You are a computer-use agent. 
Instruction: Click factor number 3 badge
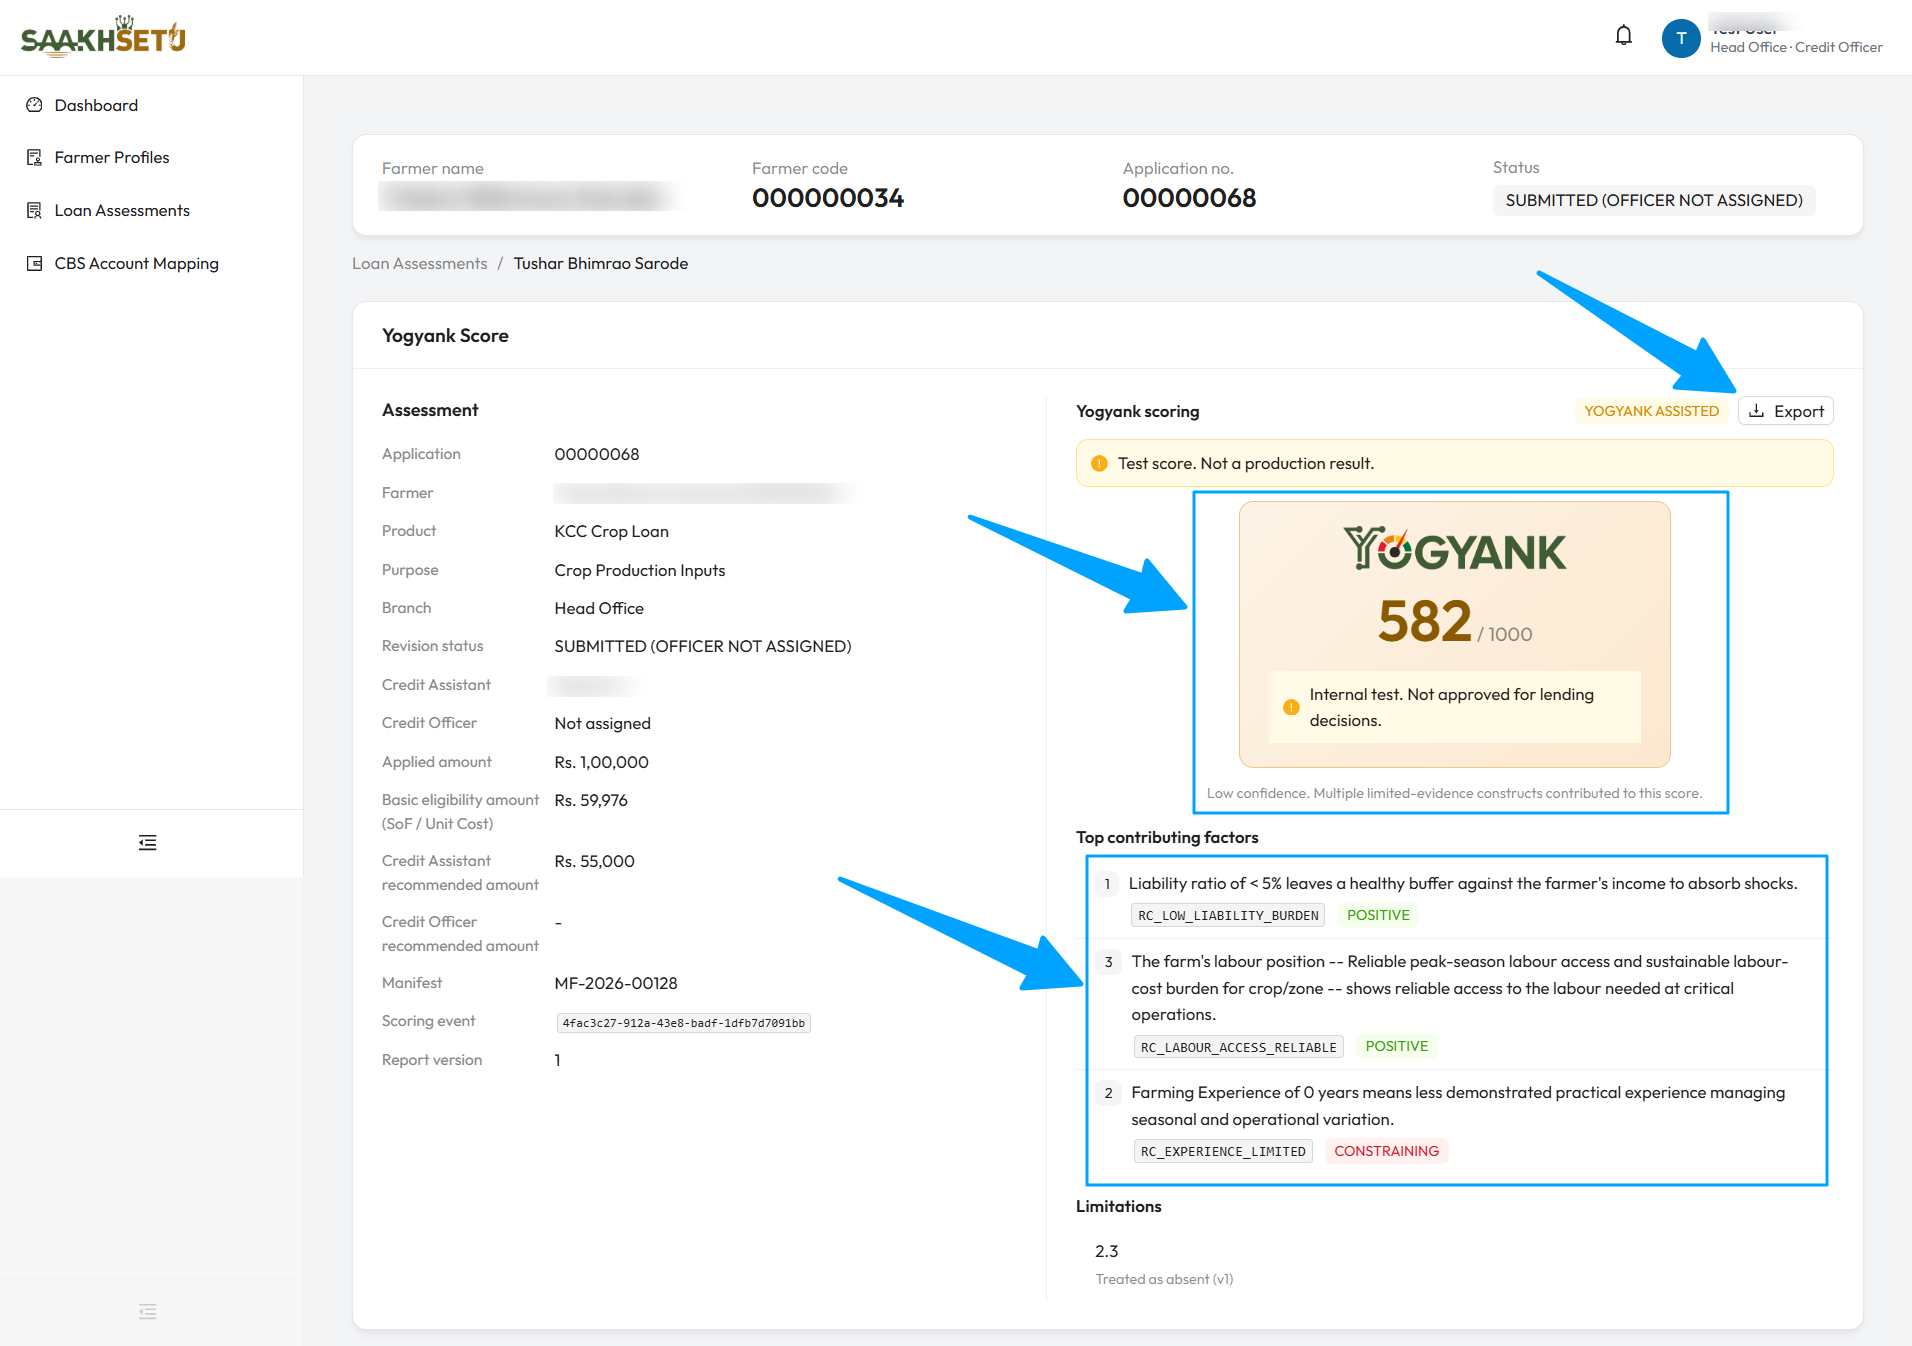click(1108, 962)
